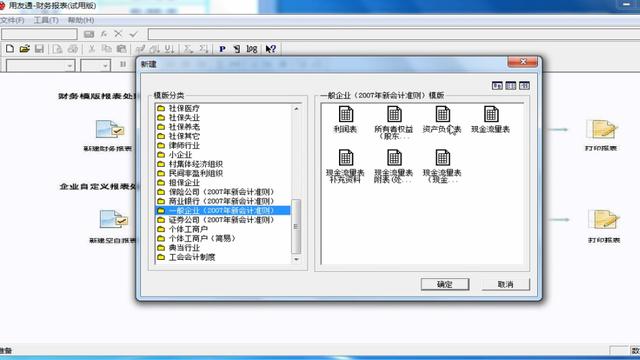The width and height of the screenshot is (640, 360).
Task: Click the 取消 button
Action: [x=506, y=284]
